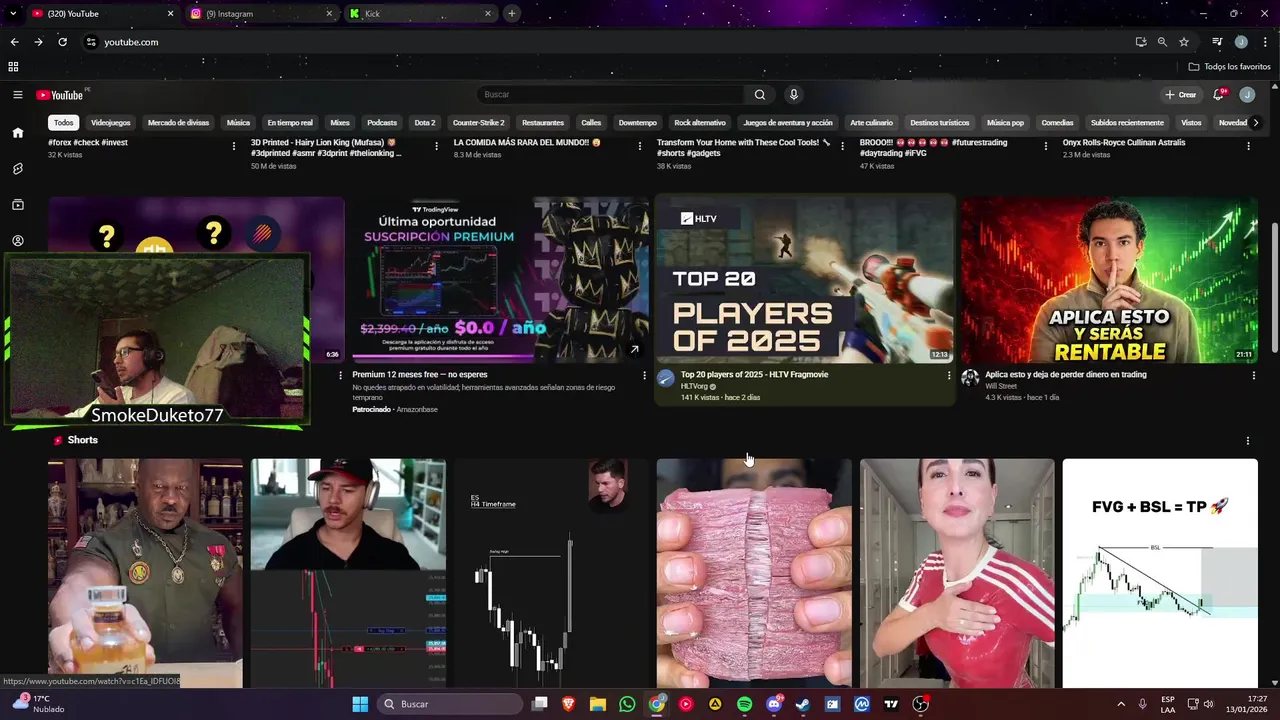Open Aplica esto y deja de perder title
1280x720 pixels.
1066,375
